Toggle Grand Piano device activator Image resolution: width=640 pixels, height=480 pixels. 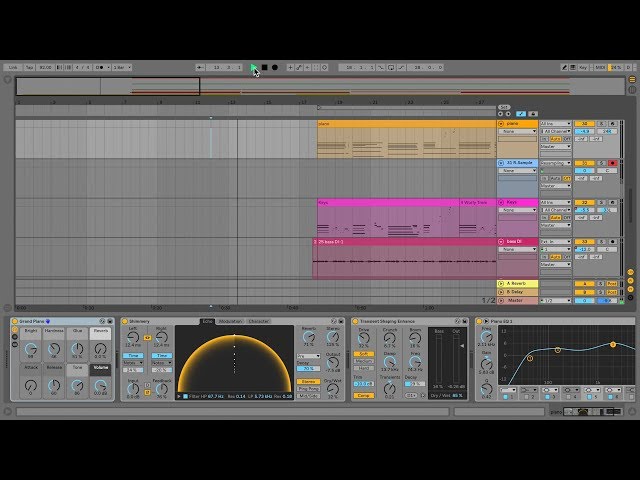click(15, 321)
